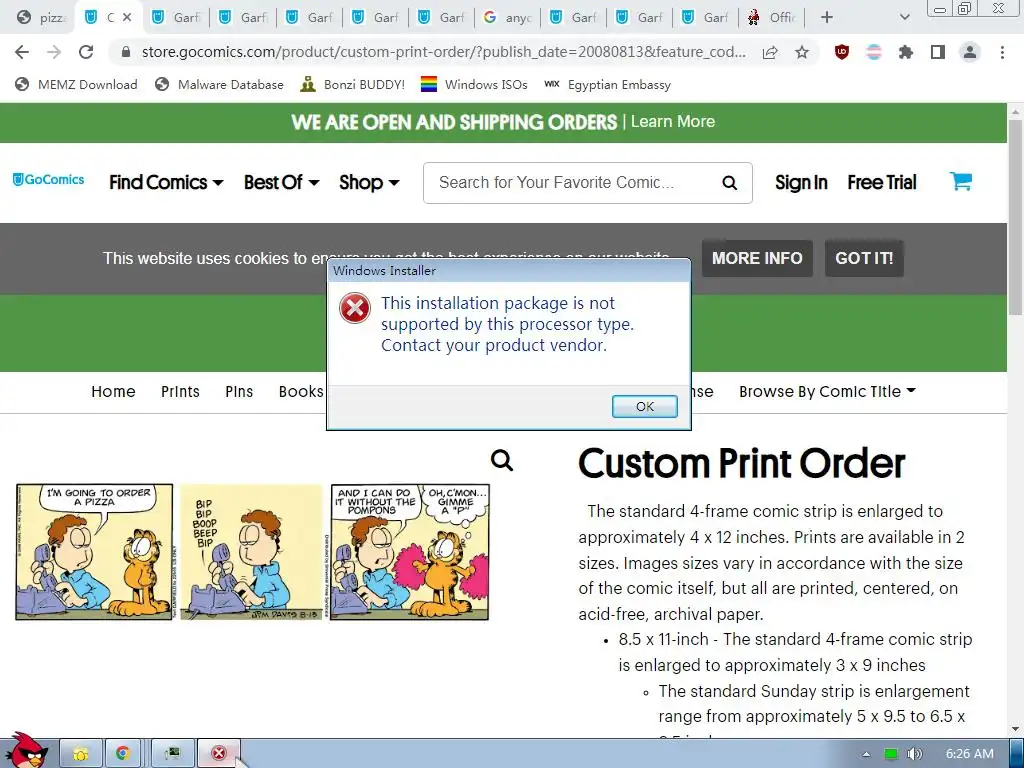
Task: Open the Pins store menu item
Action: 239,391
